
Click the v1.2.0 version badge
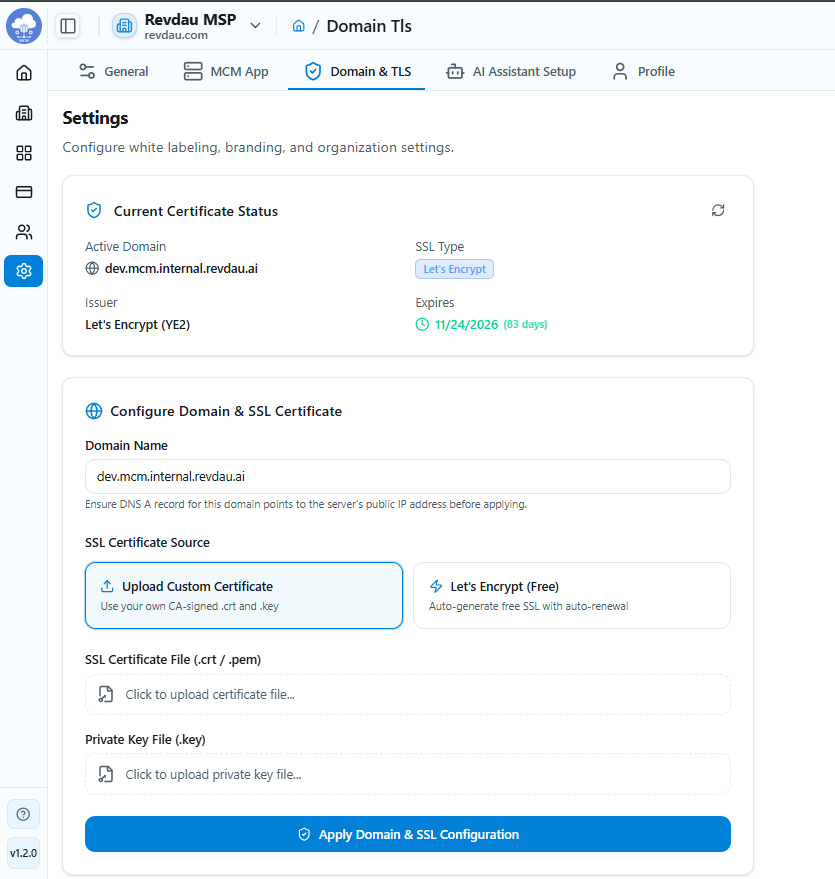(x=23, y=853)
